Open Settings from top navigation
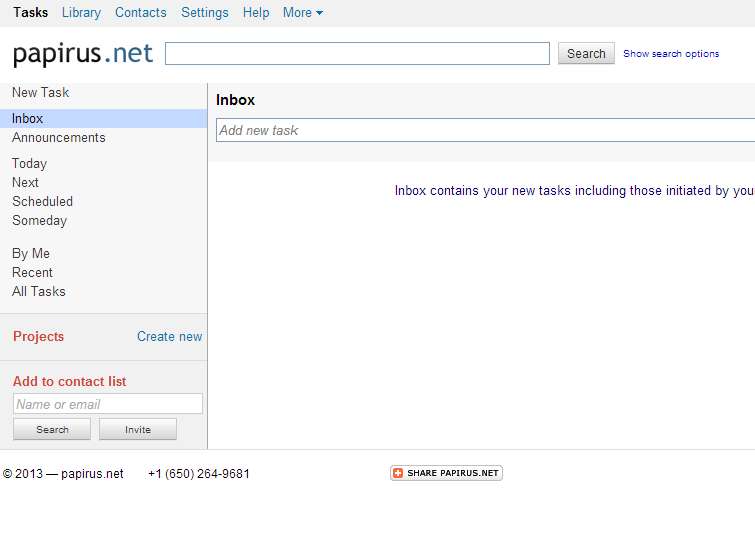This screenshot has width=755, height=537. coord(205,13)
